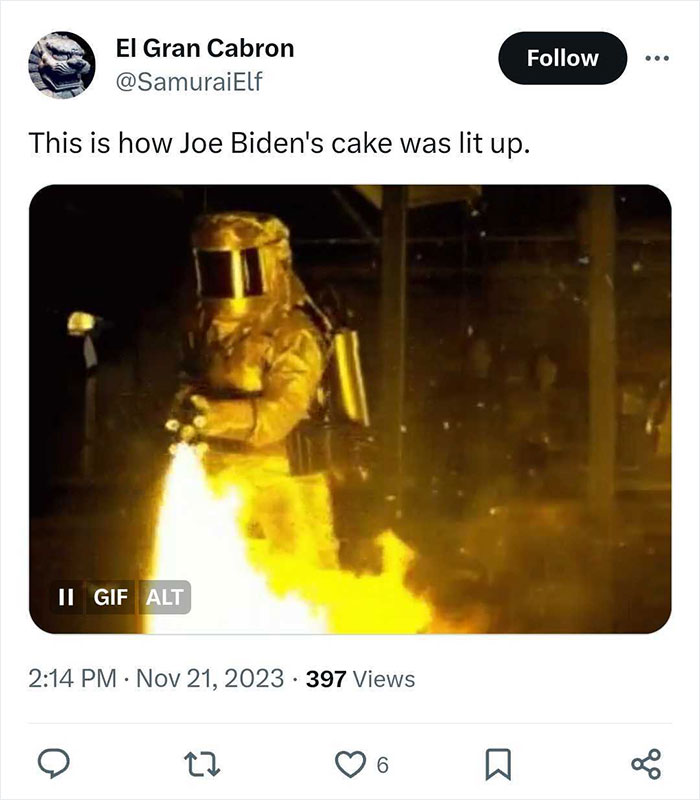Follow El Gran Cabron's account
Viewport: 700px width, 800px height.
click(x=562, y=57)
